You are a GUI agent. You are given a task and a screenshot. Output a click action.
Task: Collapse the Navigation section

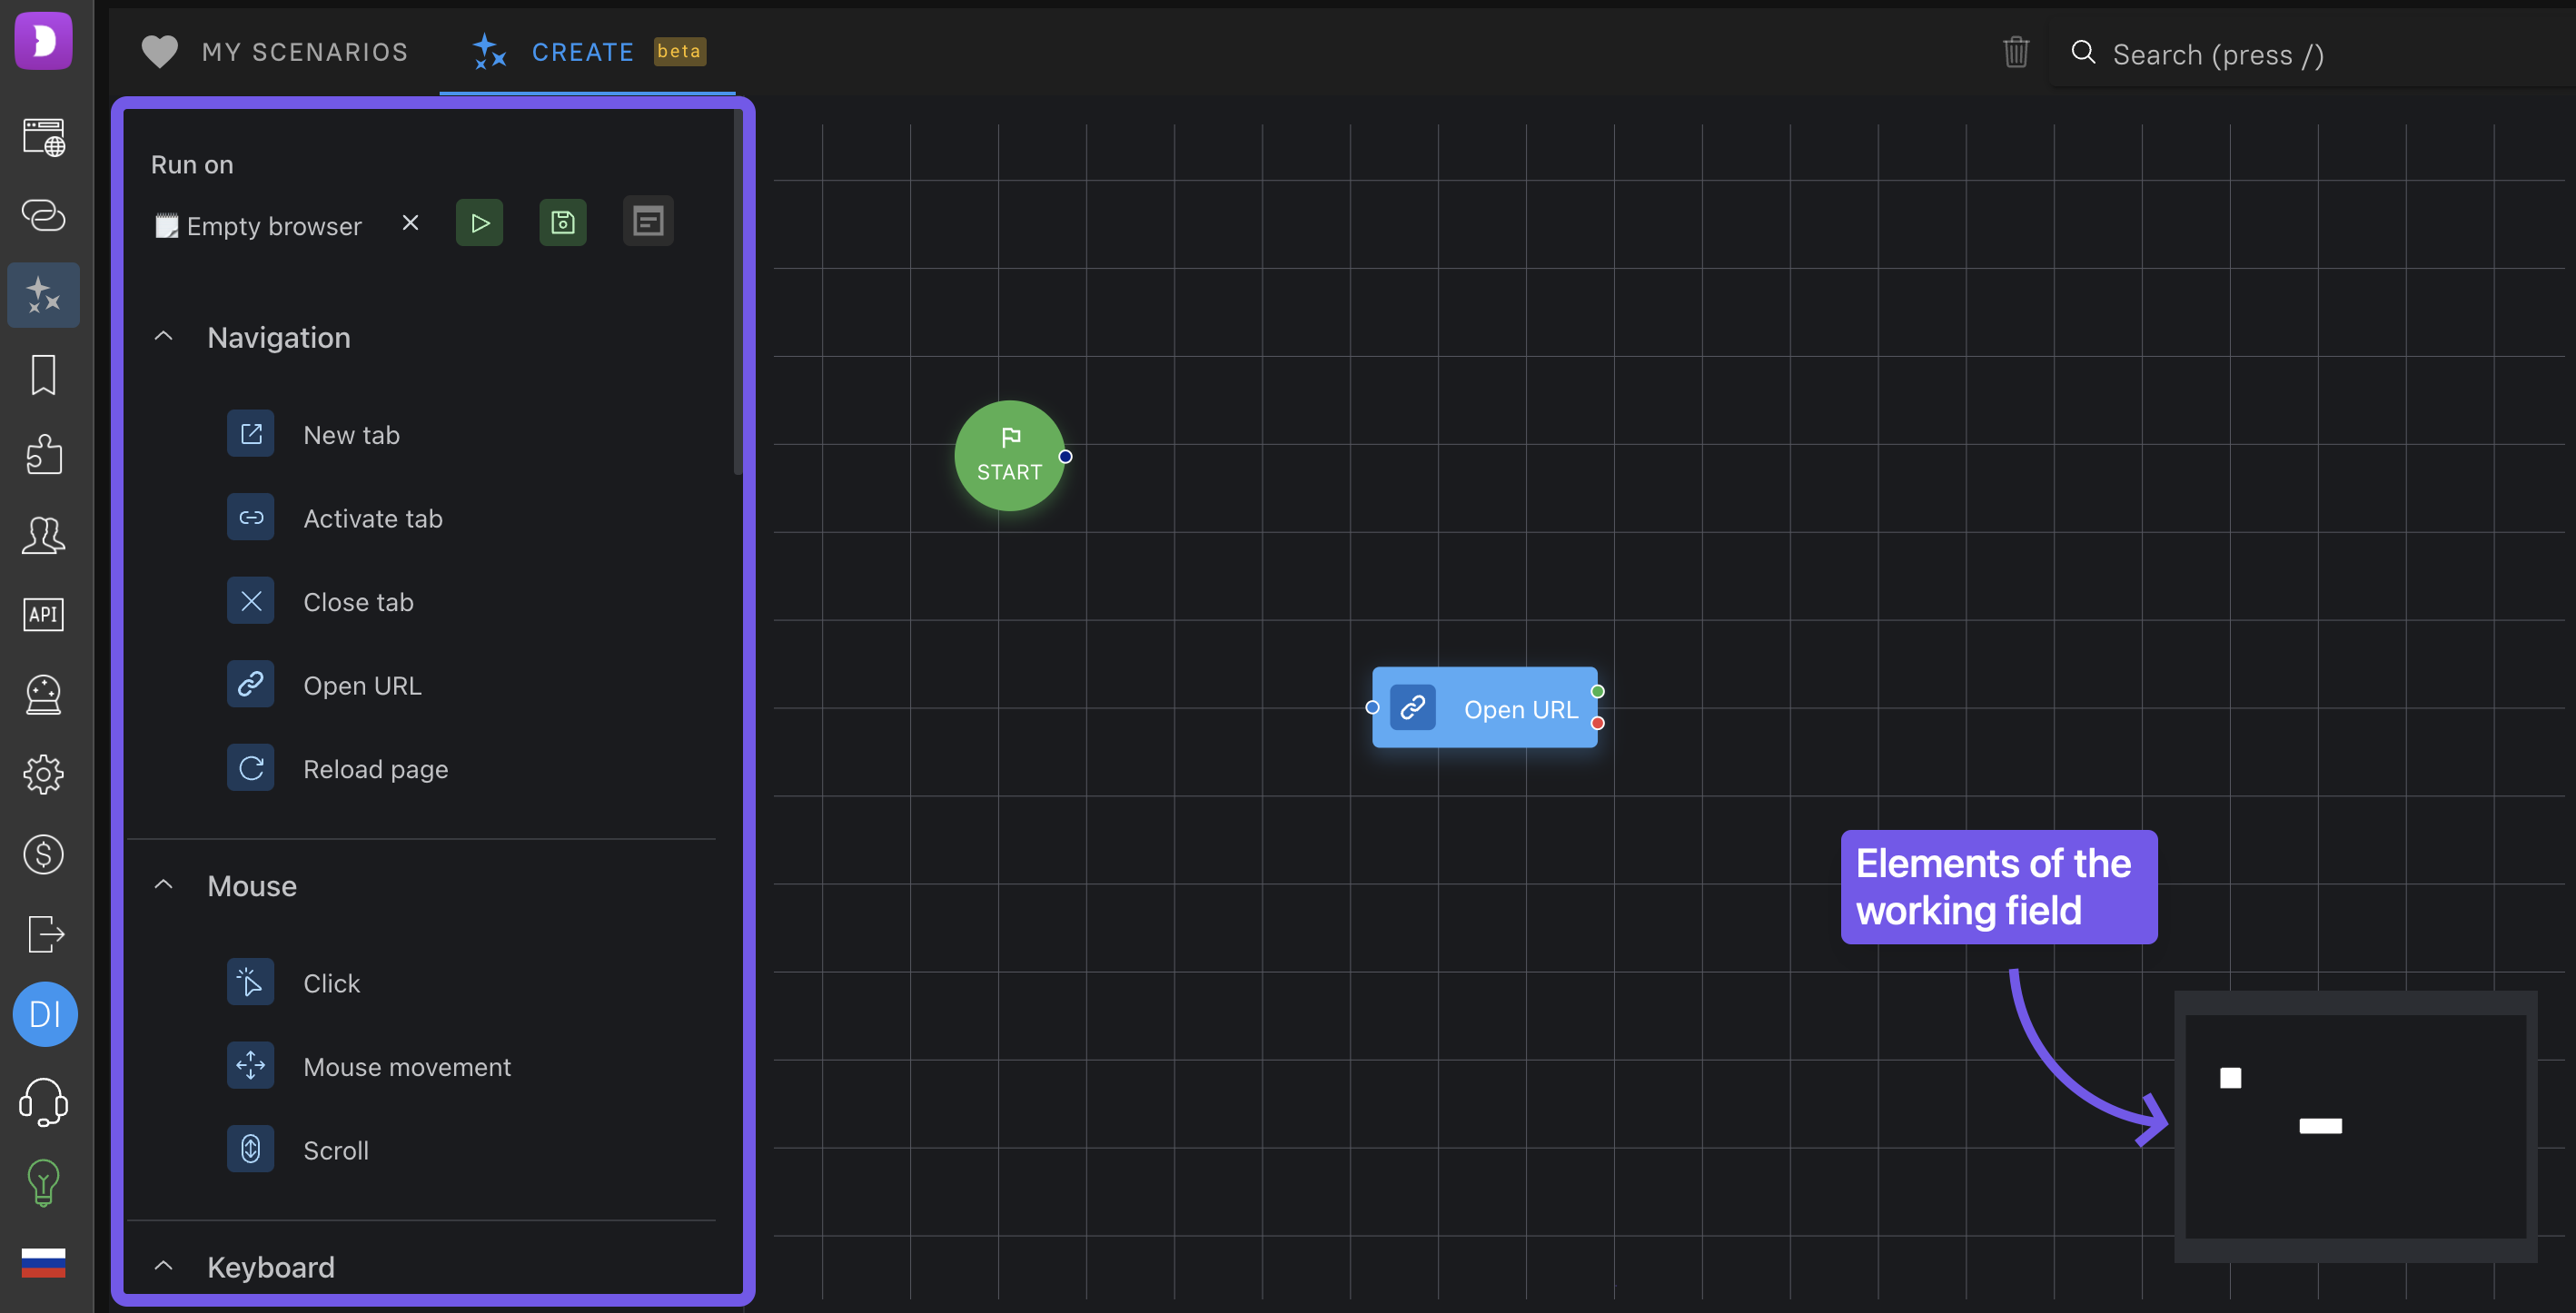pyautogui.click(x=163, y=335)
